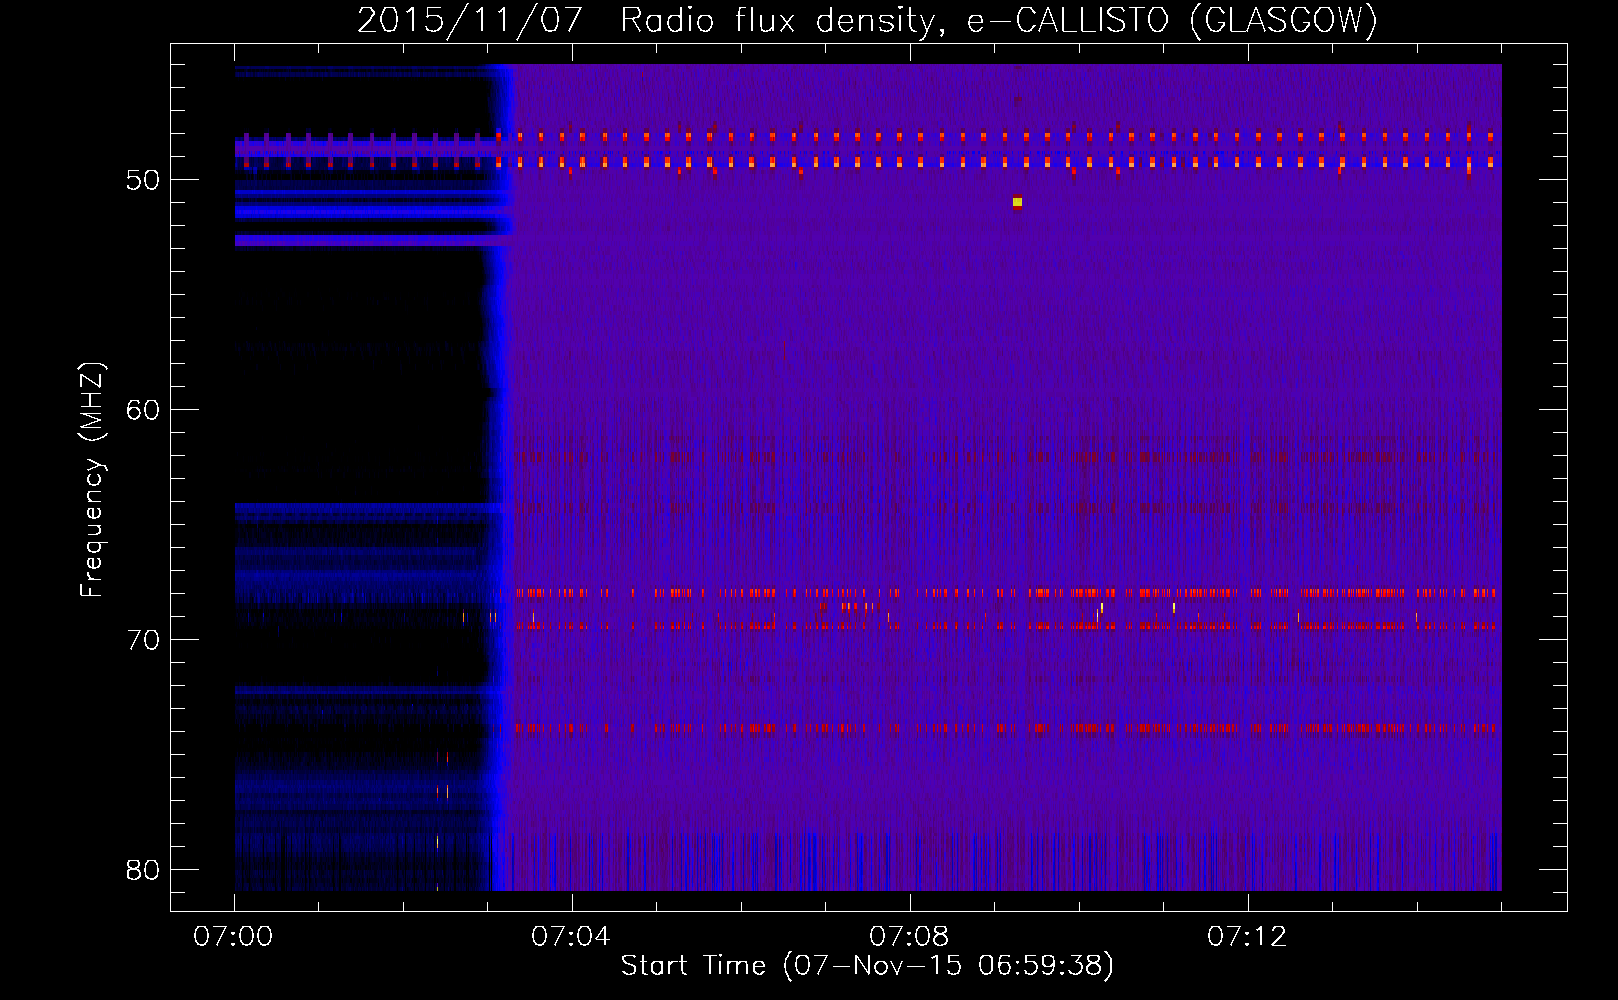Screen dimensions: 1618x1000
Task: Click the 07:12 time tick label
Action: pyautogui.click(x=1247, y=937)
